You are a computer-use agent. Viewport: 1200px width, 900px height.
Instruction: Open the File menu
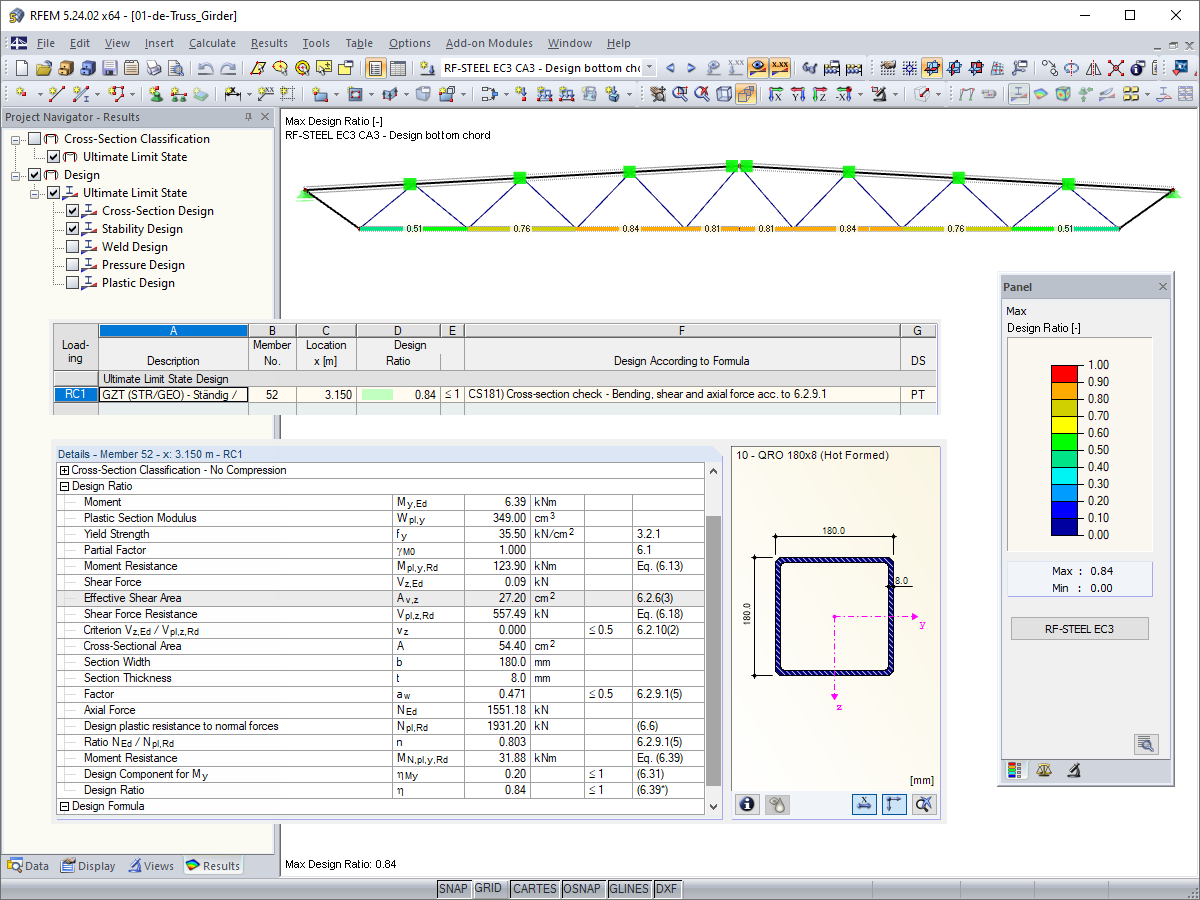pos(46,43)
